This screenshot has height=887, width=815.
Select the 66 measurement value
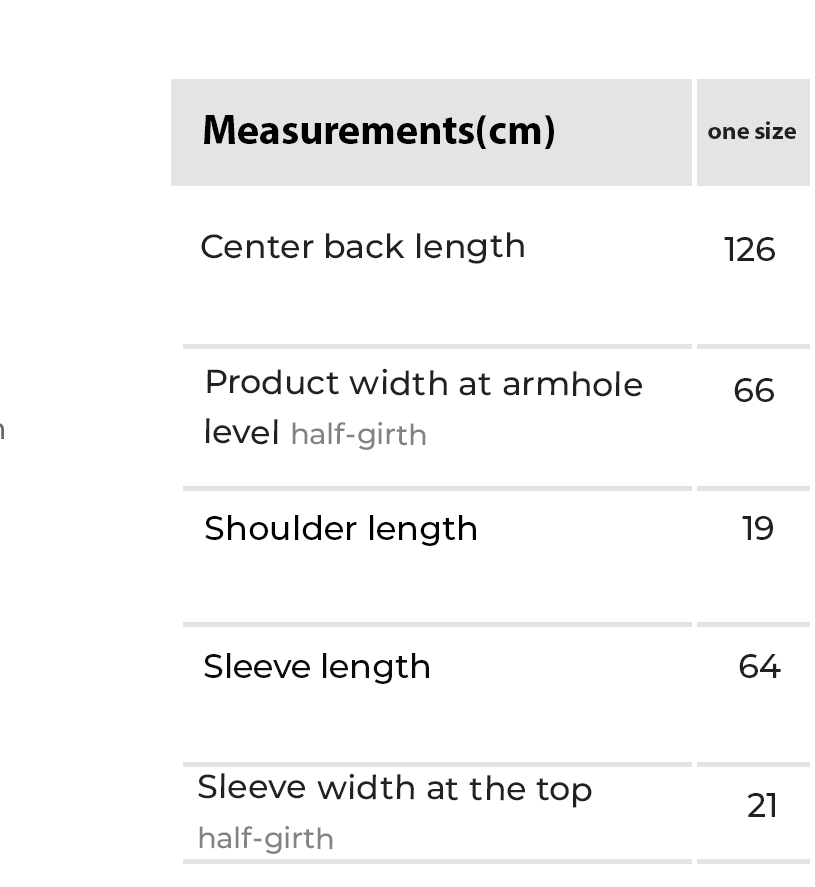point(753,390)
